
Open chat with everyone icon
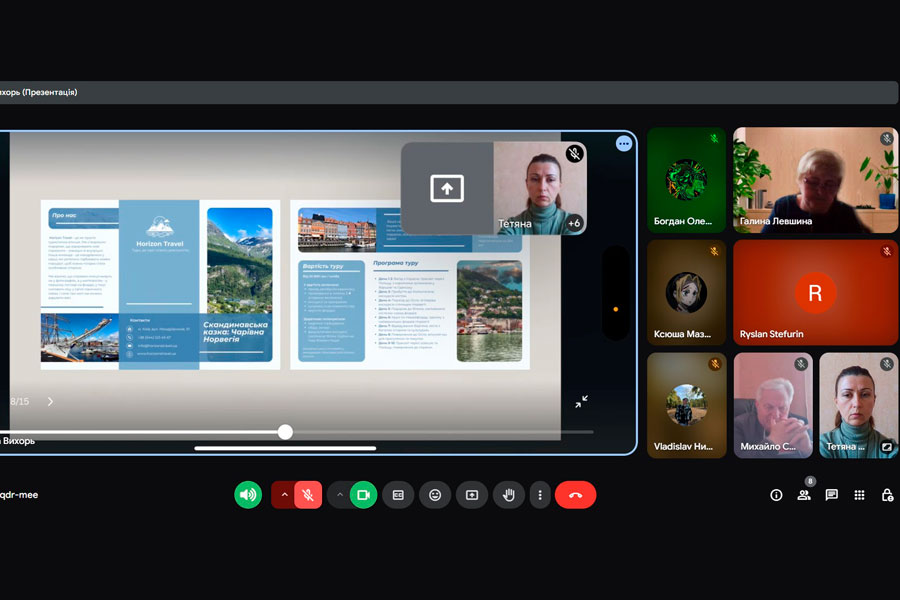pyautogui.click(x=831, y=495)
